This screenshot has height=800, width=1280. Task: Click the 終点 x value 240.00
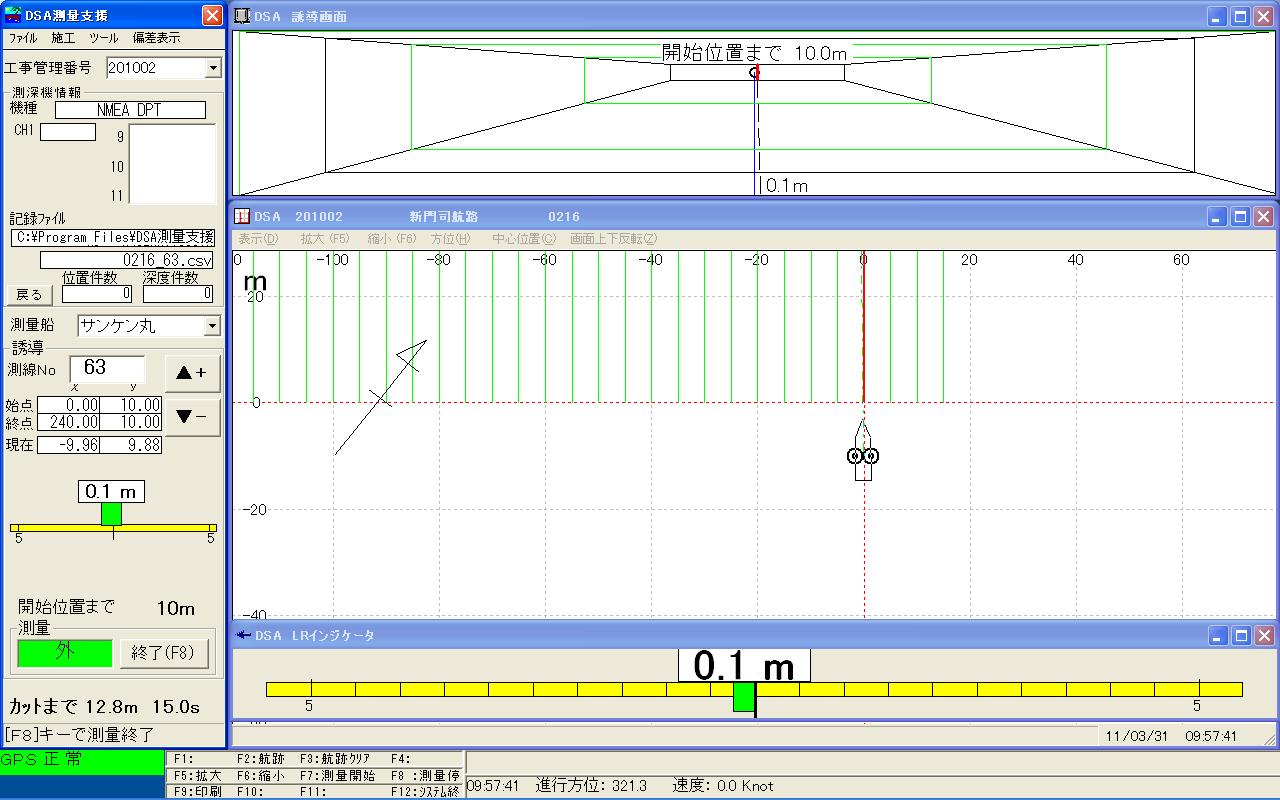[69, 423]
